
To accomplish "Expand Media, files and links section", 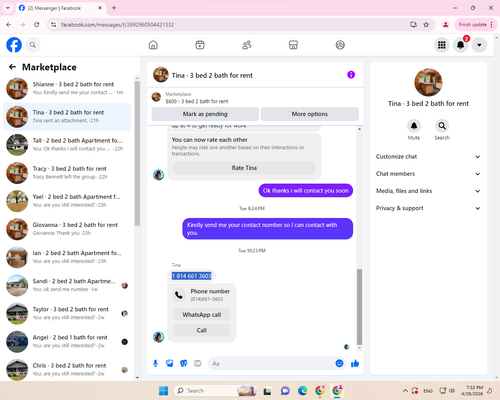I will [428, 191].
